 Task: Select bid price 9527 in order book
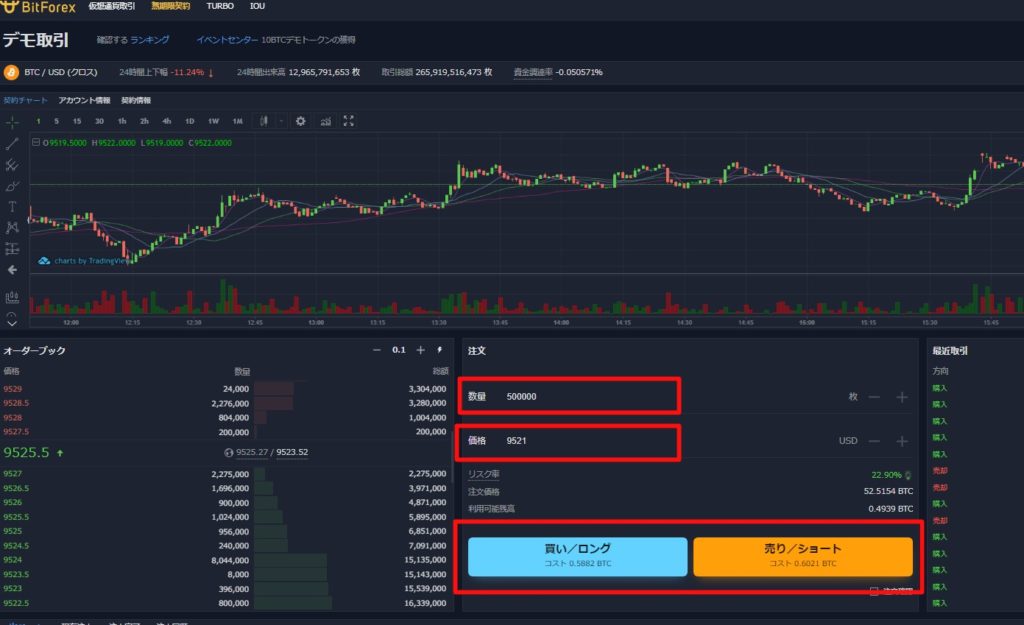point(12,473)
